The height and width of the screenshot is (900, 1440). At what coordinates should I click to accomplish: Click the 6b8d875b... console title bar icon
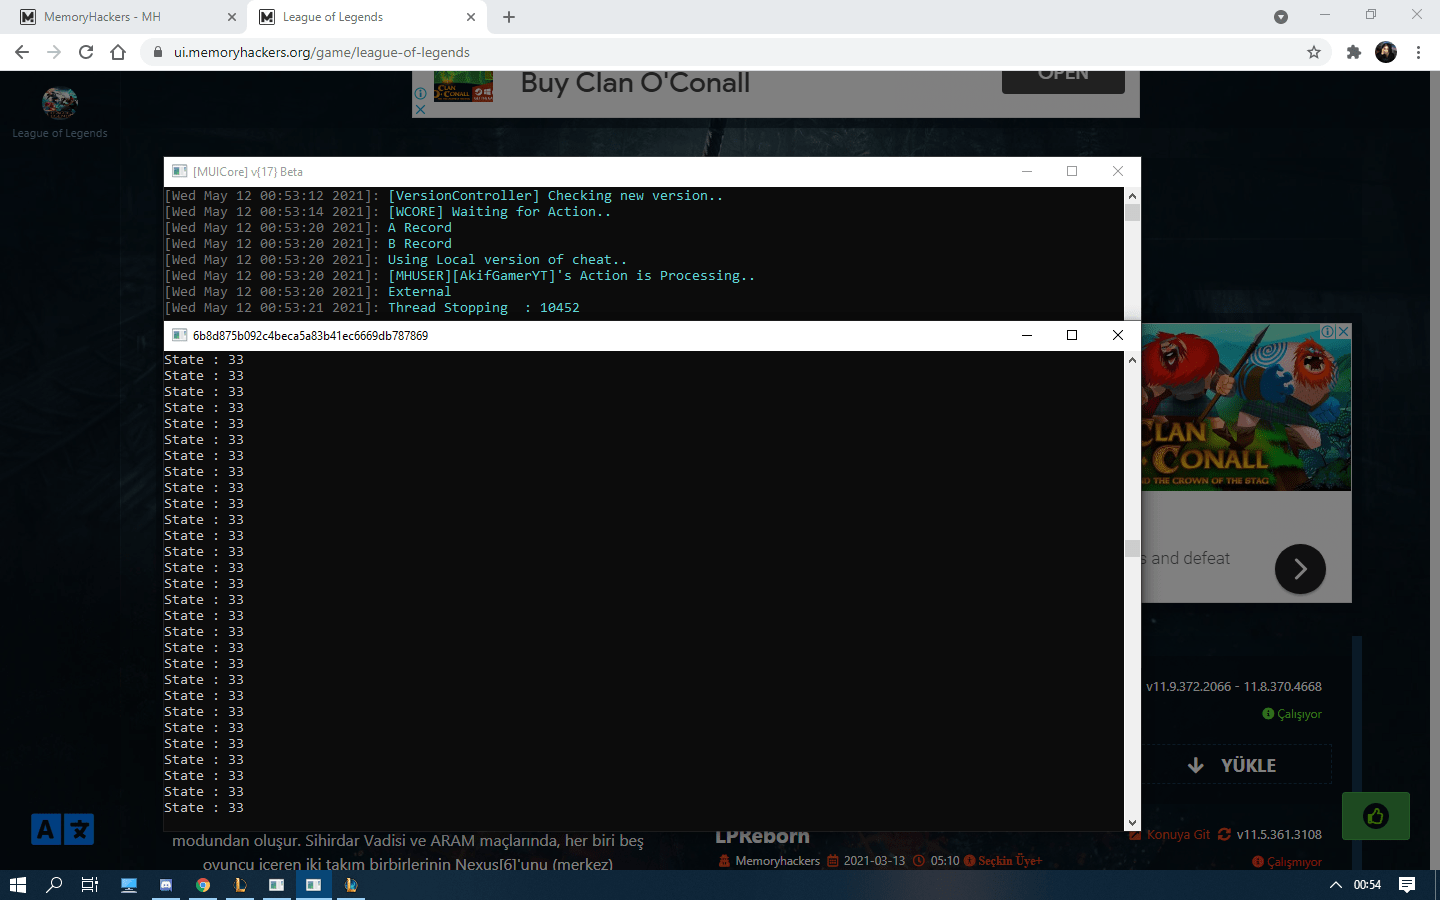179,335
